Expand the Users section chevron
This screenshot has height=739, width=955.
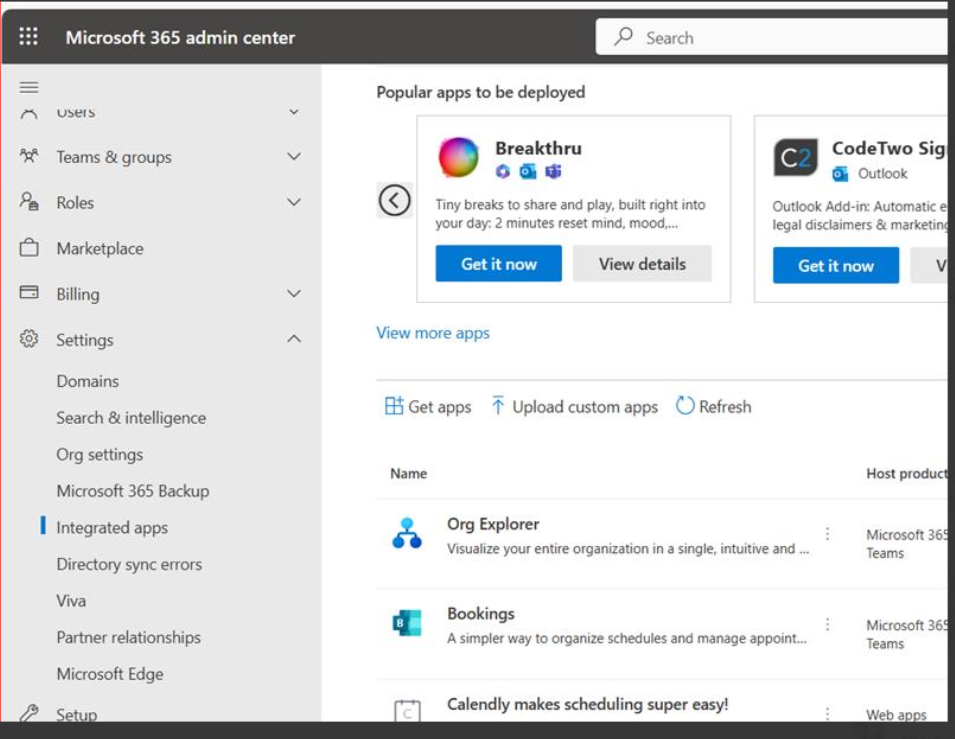(294, 111)
